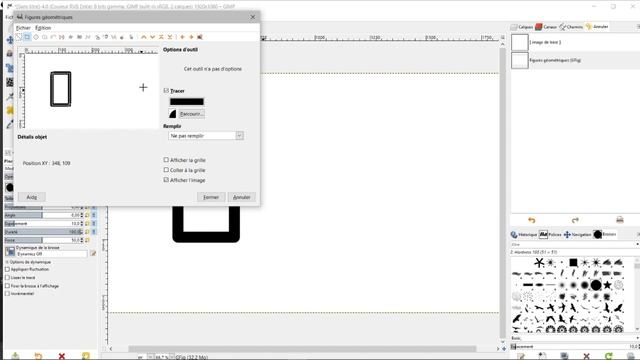Delete brush red X icon

pos(587,356)
